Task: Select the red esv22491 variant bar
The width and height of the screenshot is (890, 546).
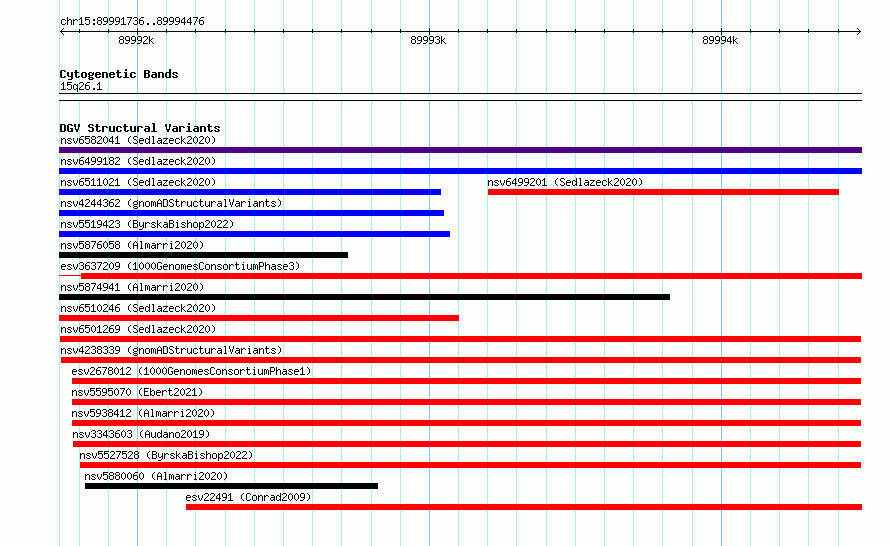Action: click(x=524, y=507)
